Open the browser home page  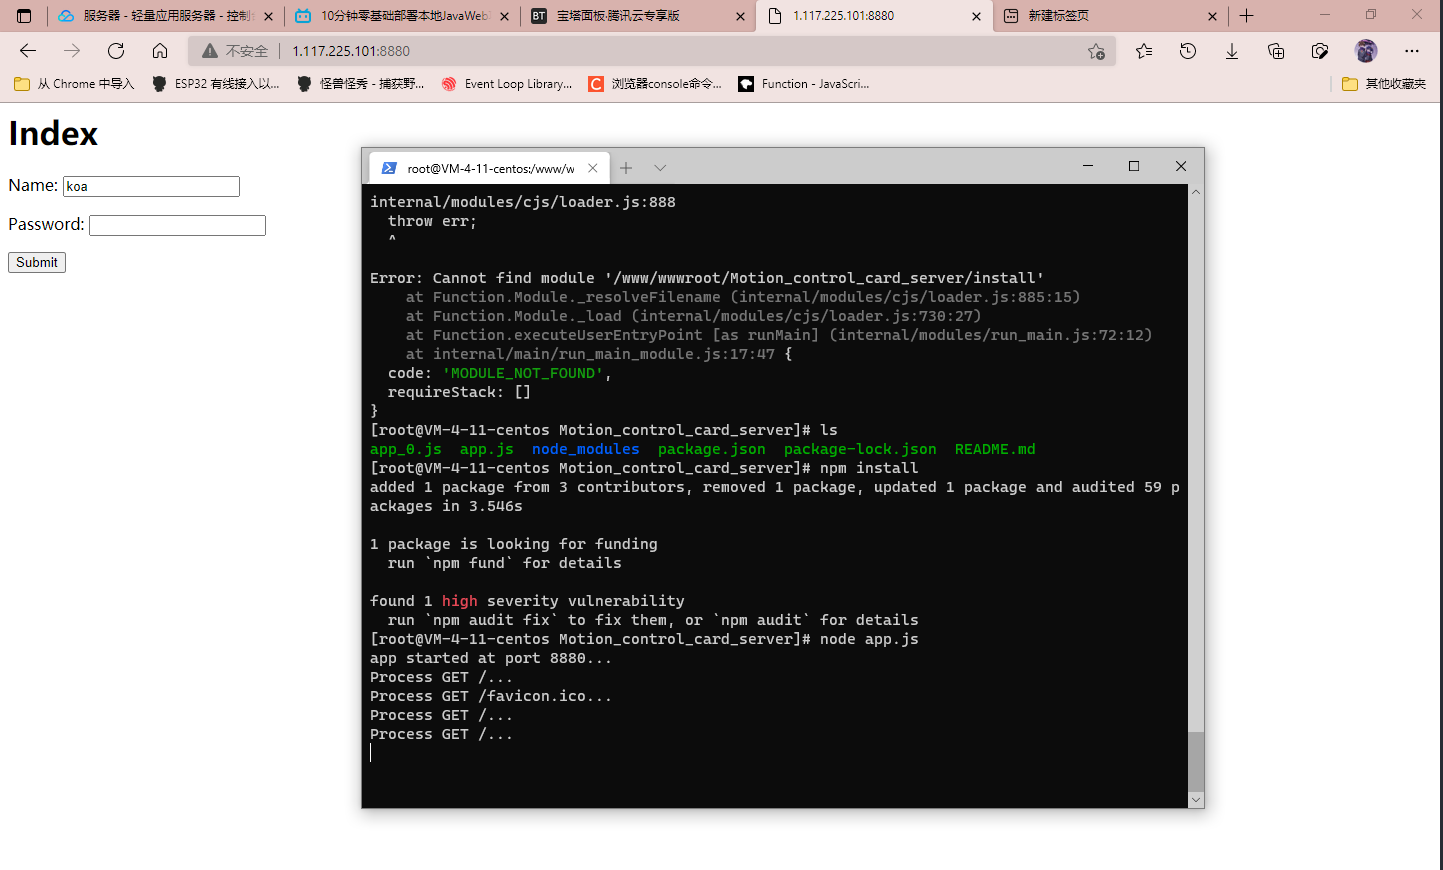[x=160, y=51]
